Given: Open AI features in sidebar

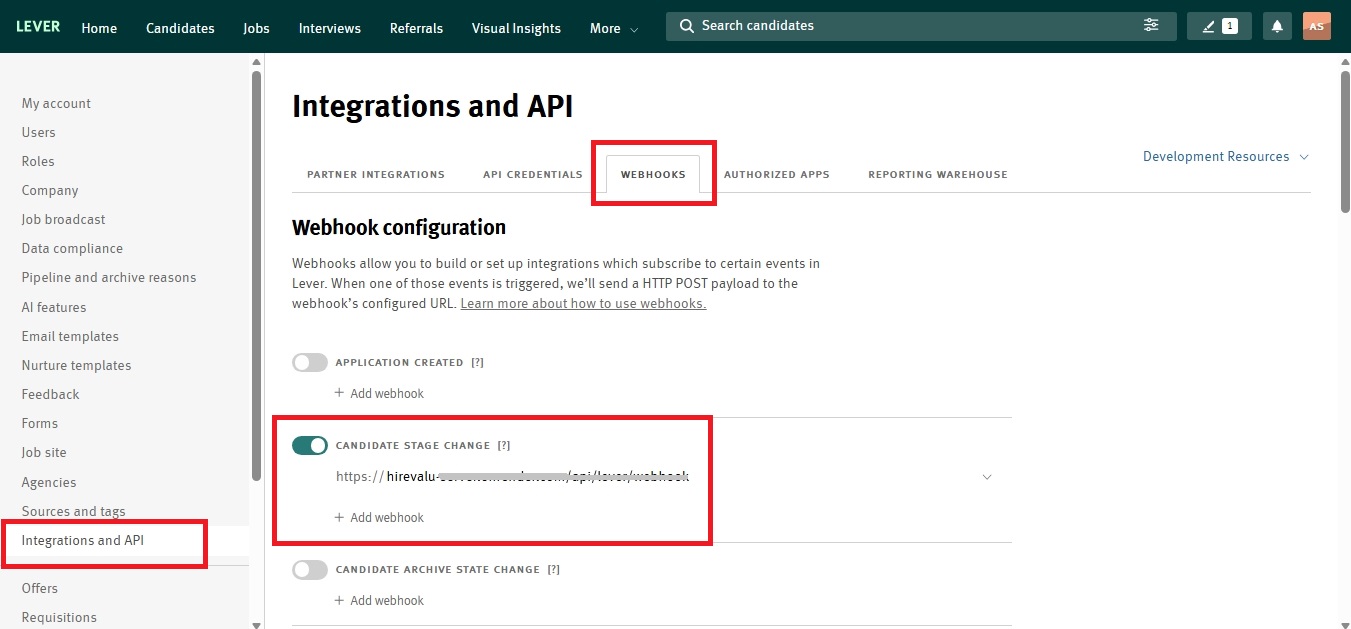Looking at the screenshot, I should pyautogui.click(x=54, y=307).
